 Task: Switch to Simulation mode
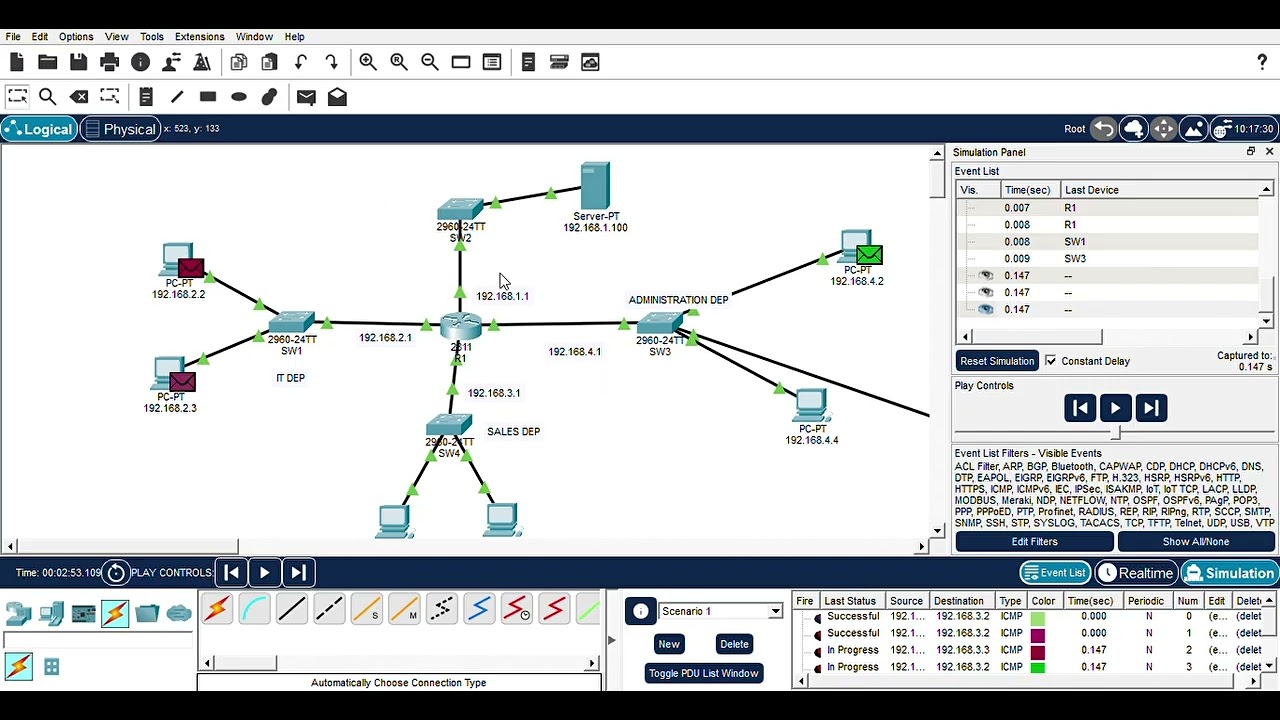pyautogui.click(x=1229, y=573)
